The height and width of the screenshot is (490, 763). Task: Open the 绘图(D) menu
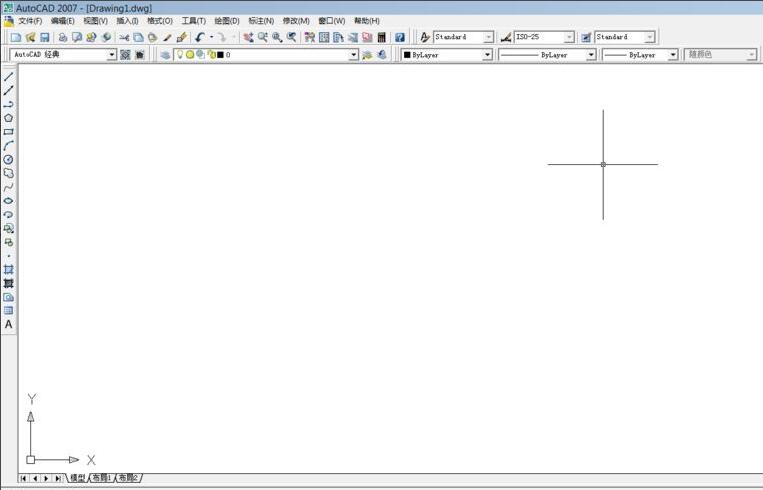[x=227, y=21]
